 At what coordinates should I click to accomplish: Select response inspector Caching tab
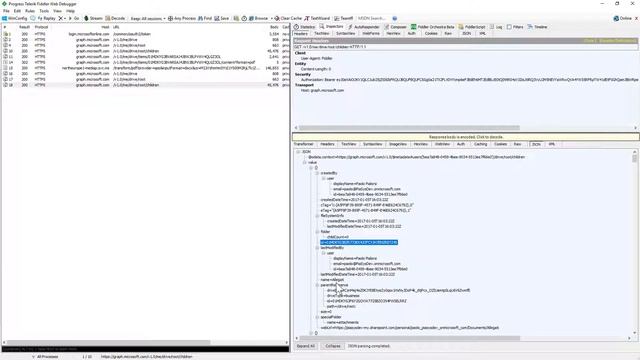[480, 144]
